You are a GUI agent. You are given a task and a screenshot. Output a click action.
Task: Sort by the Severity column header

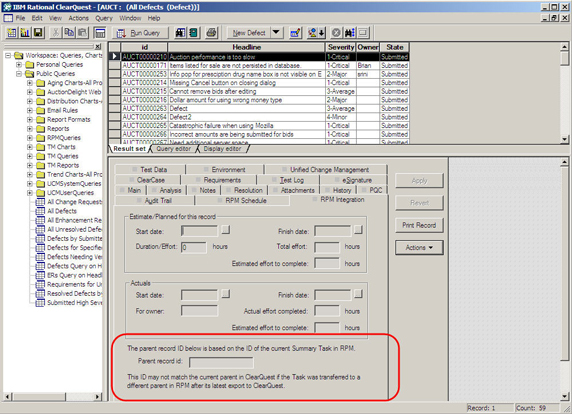point(341,47)
